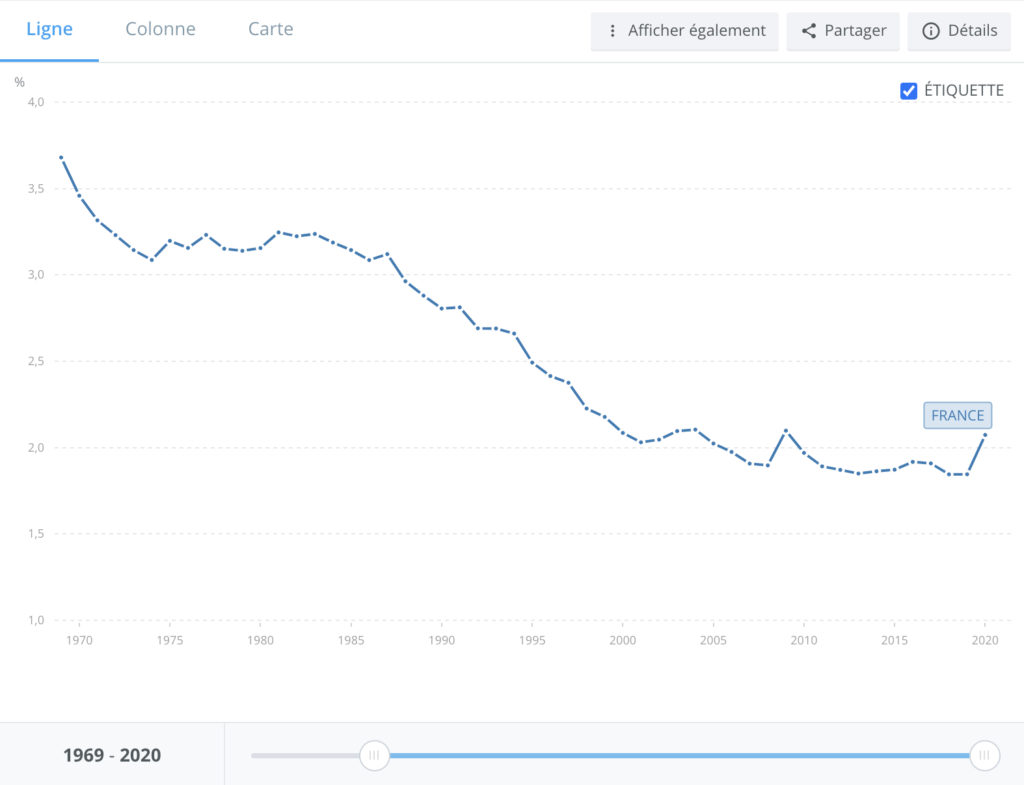Click the 2009 peak data point
This screenshot has height=785, width=1024.
point(786,431)
